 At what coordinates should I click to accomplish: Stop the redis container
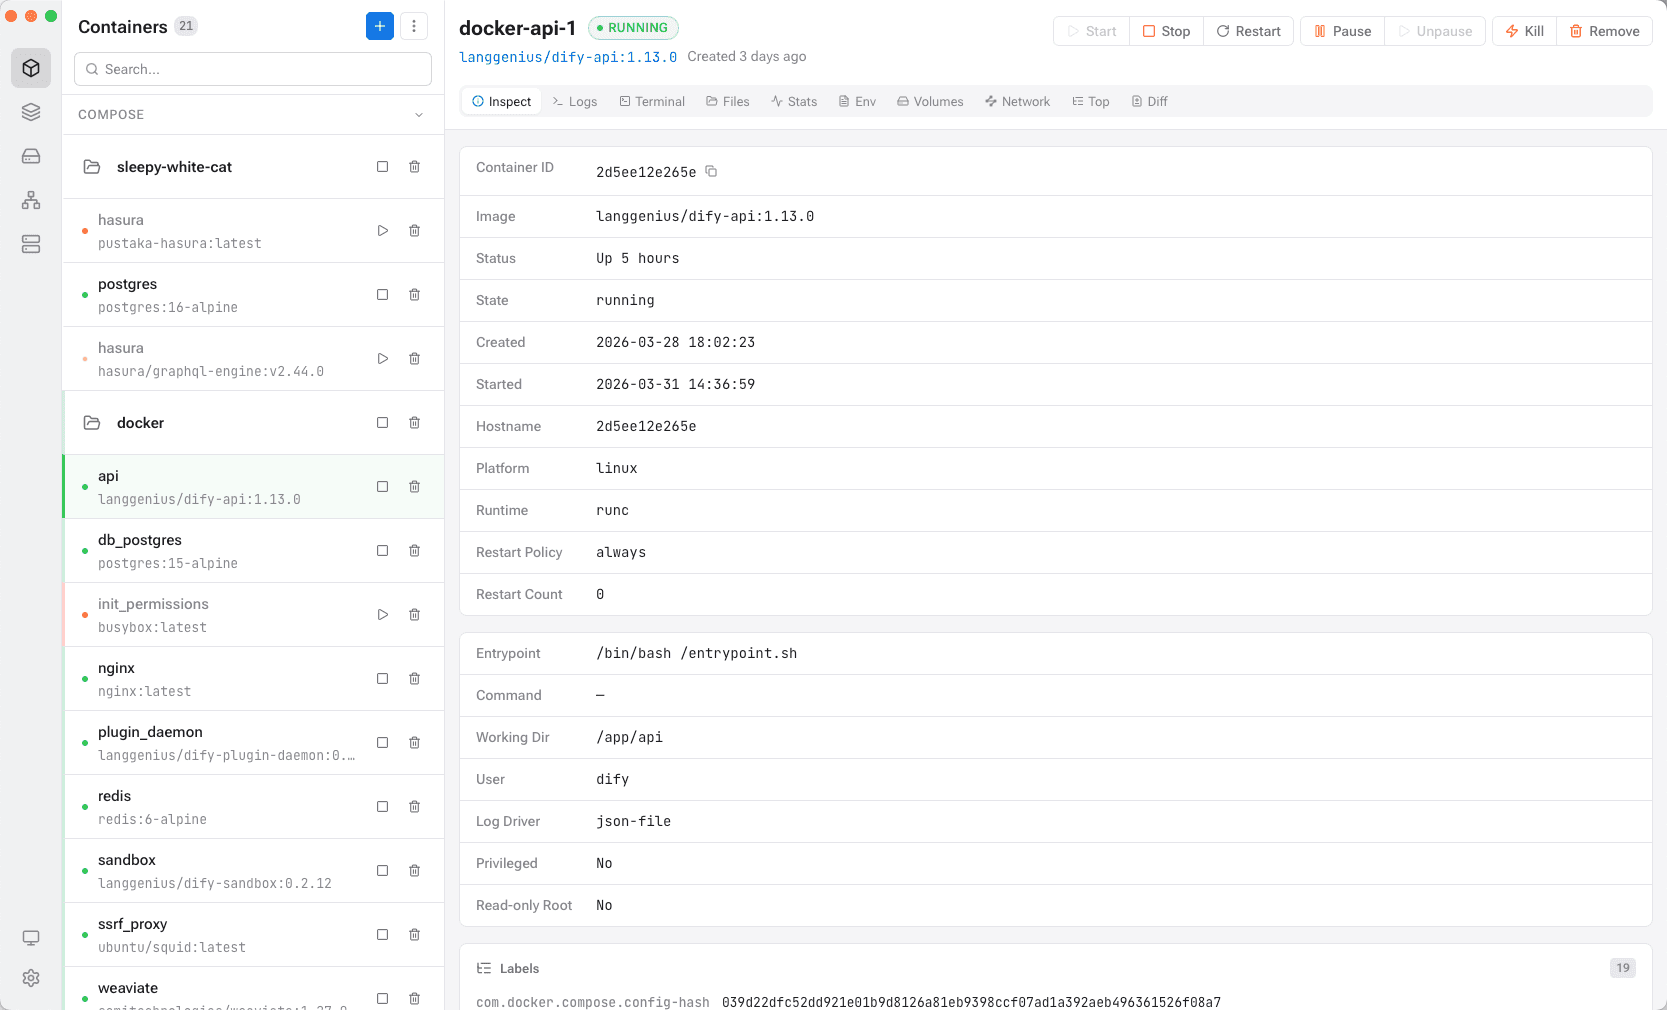[x=382, y=807]
